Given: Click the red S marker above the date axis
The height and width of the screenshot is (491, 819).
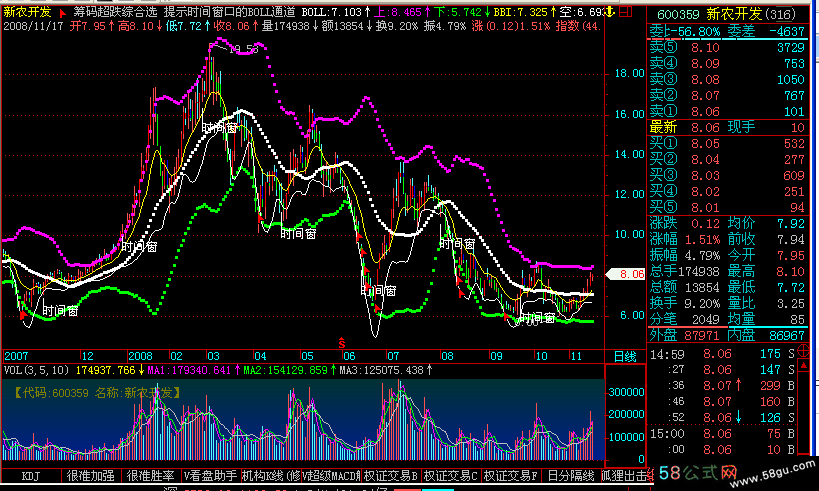Looking at the screenshot, I should [x=342, y=343].
